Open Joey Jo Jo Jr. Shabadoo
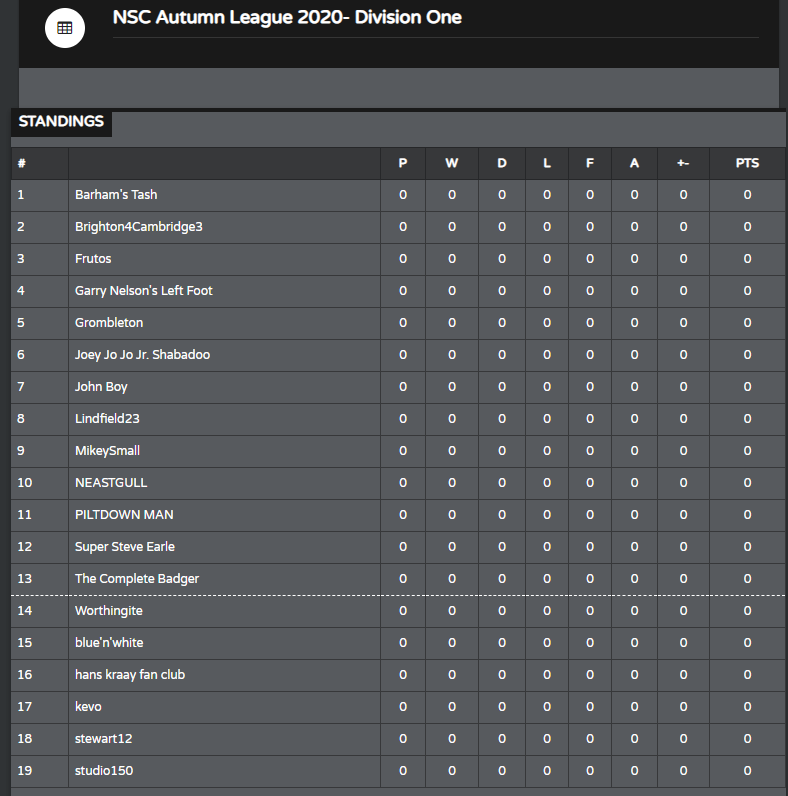Image resolution: width=788 pixels, height=796 pixels. click(x=143, y=355)
